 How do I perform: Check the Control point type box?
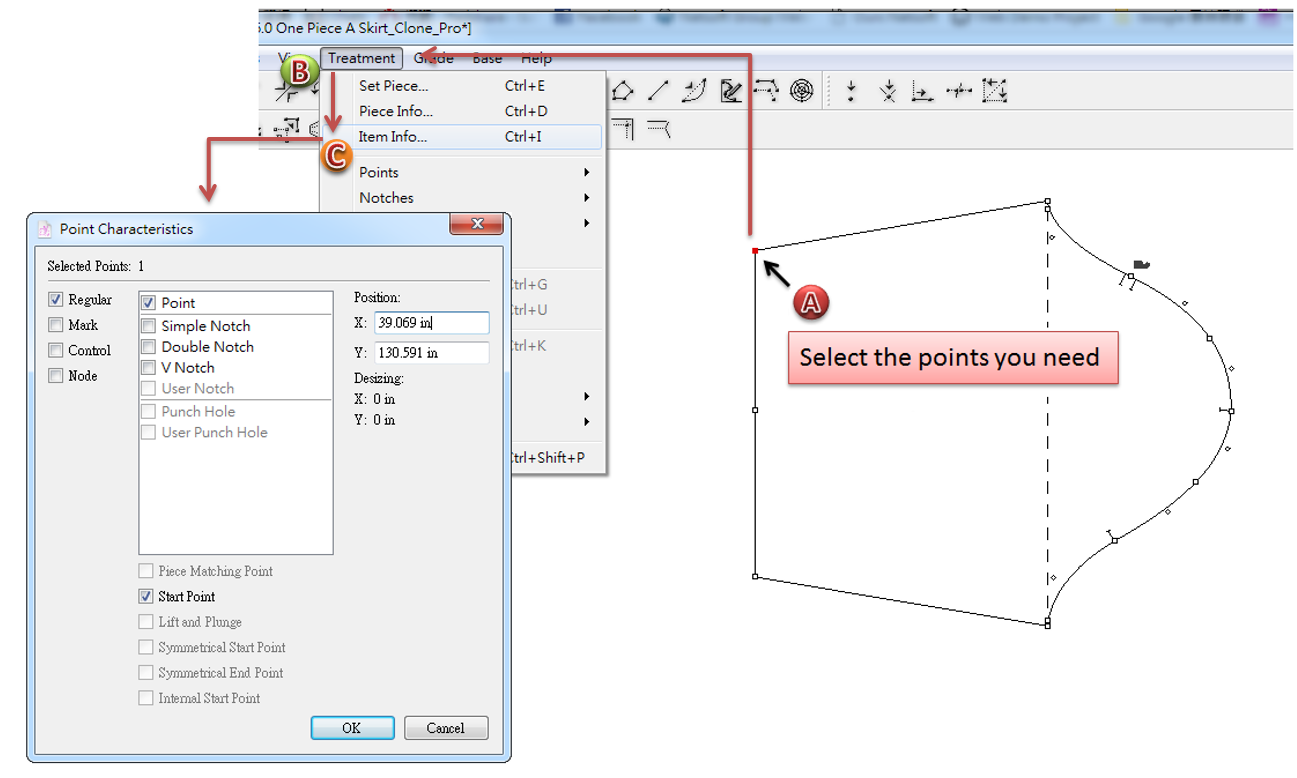(56, 350)
